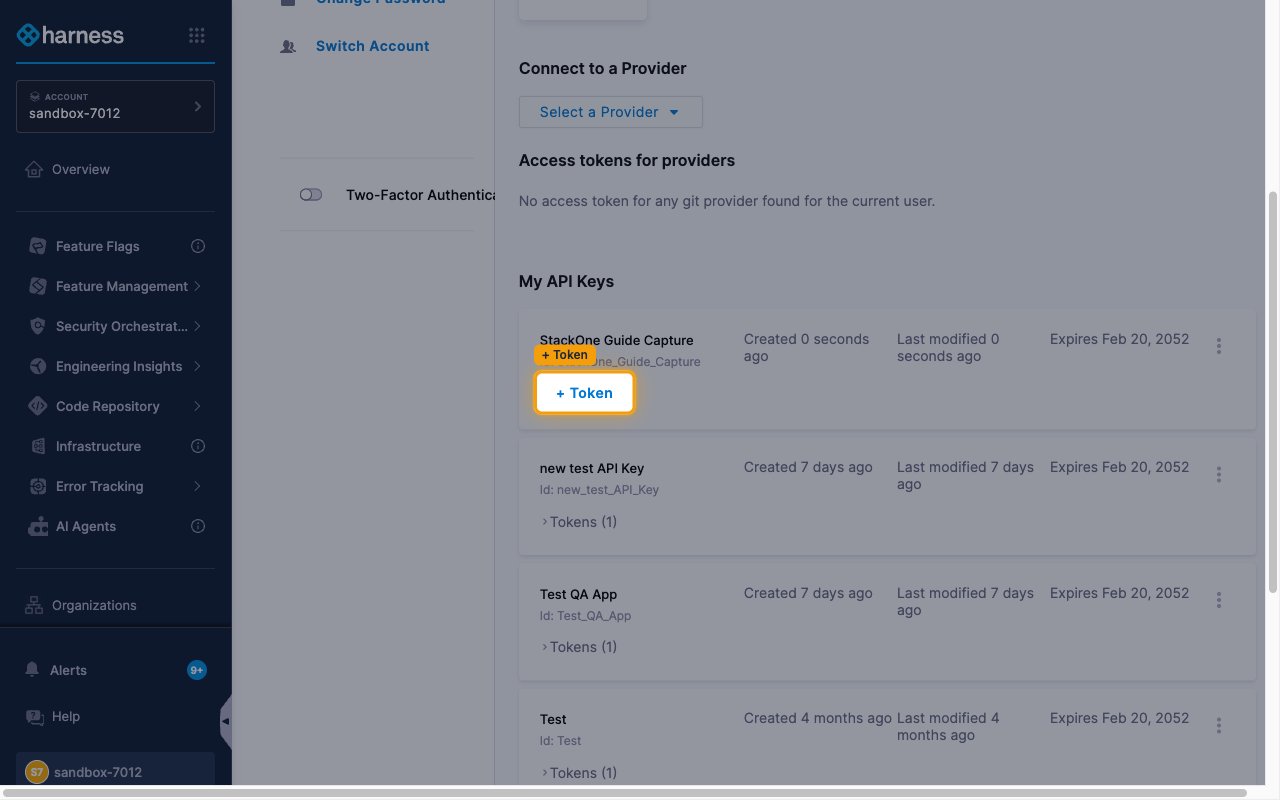
Task: Open Organizations in sidebar
Action: coord(94,605)
